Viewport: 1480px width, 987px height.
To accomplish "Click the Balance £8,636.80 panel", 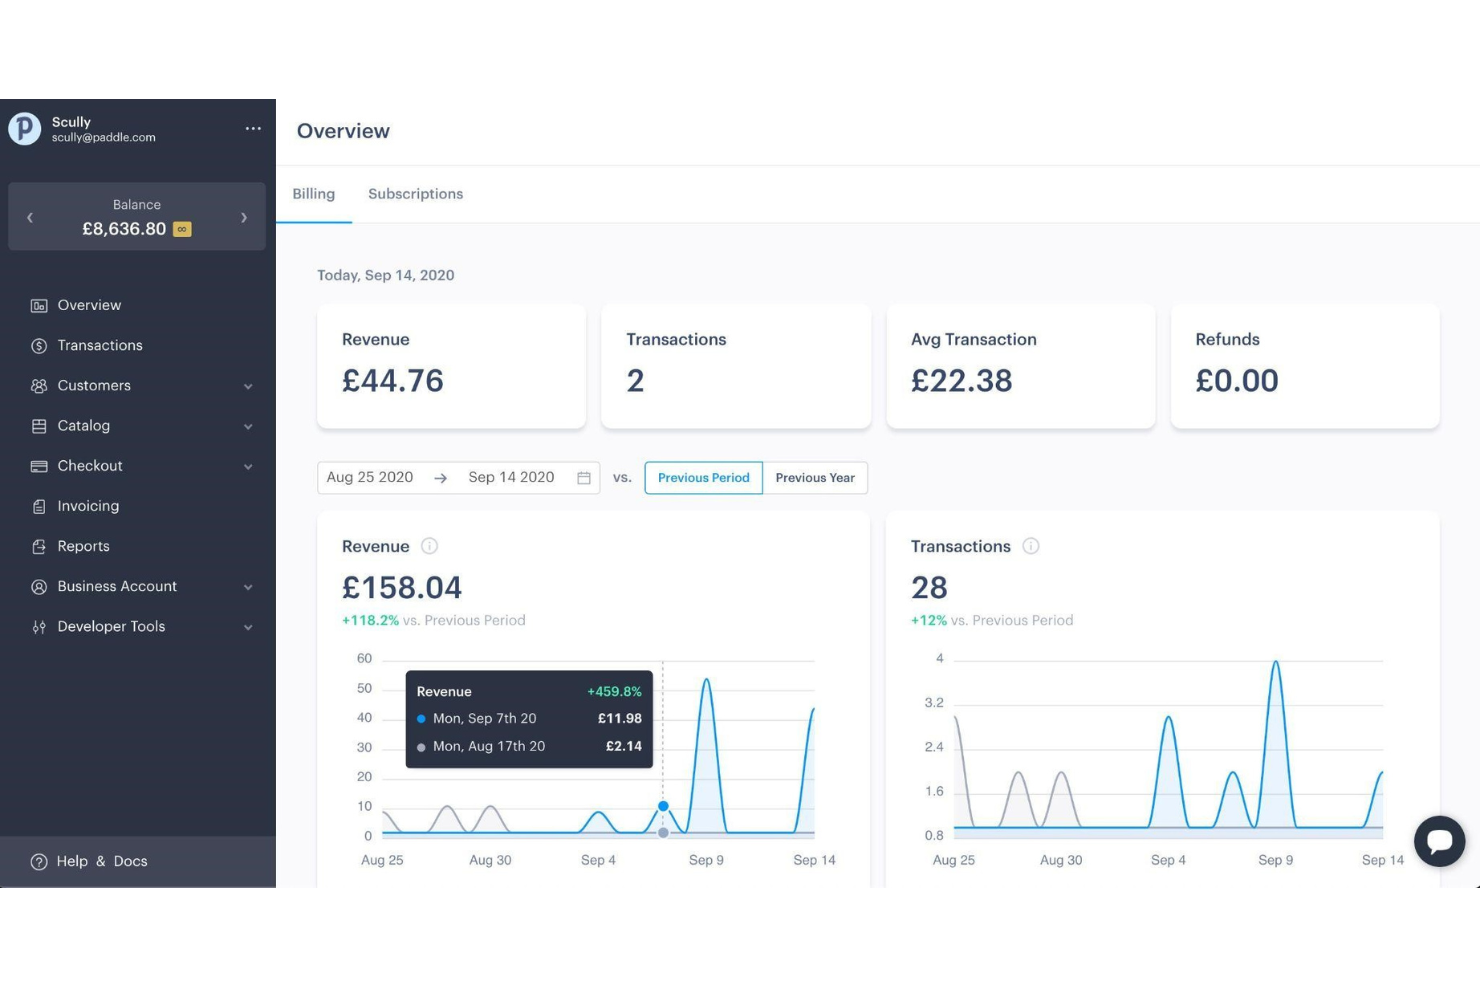I will [137, 217].
